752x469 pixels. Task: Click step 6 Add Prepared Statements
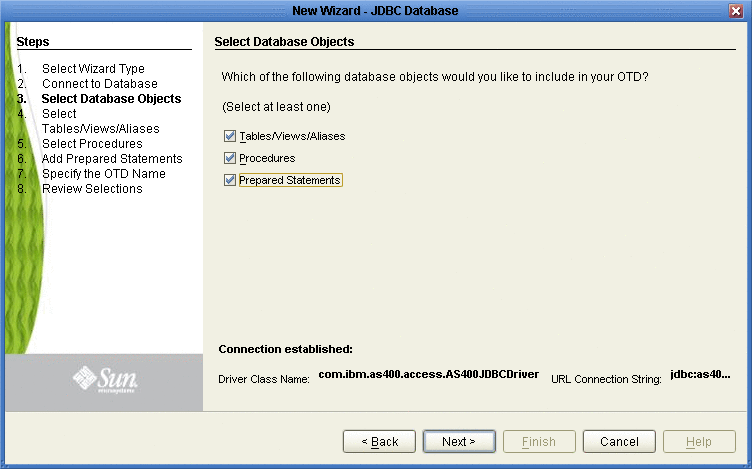(112, 159)
